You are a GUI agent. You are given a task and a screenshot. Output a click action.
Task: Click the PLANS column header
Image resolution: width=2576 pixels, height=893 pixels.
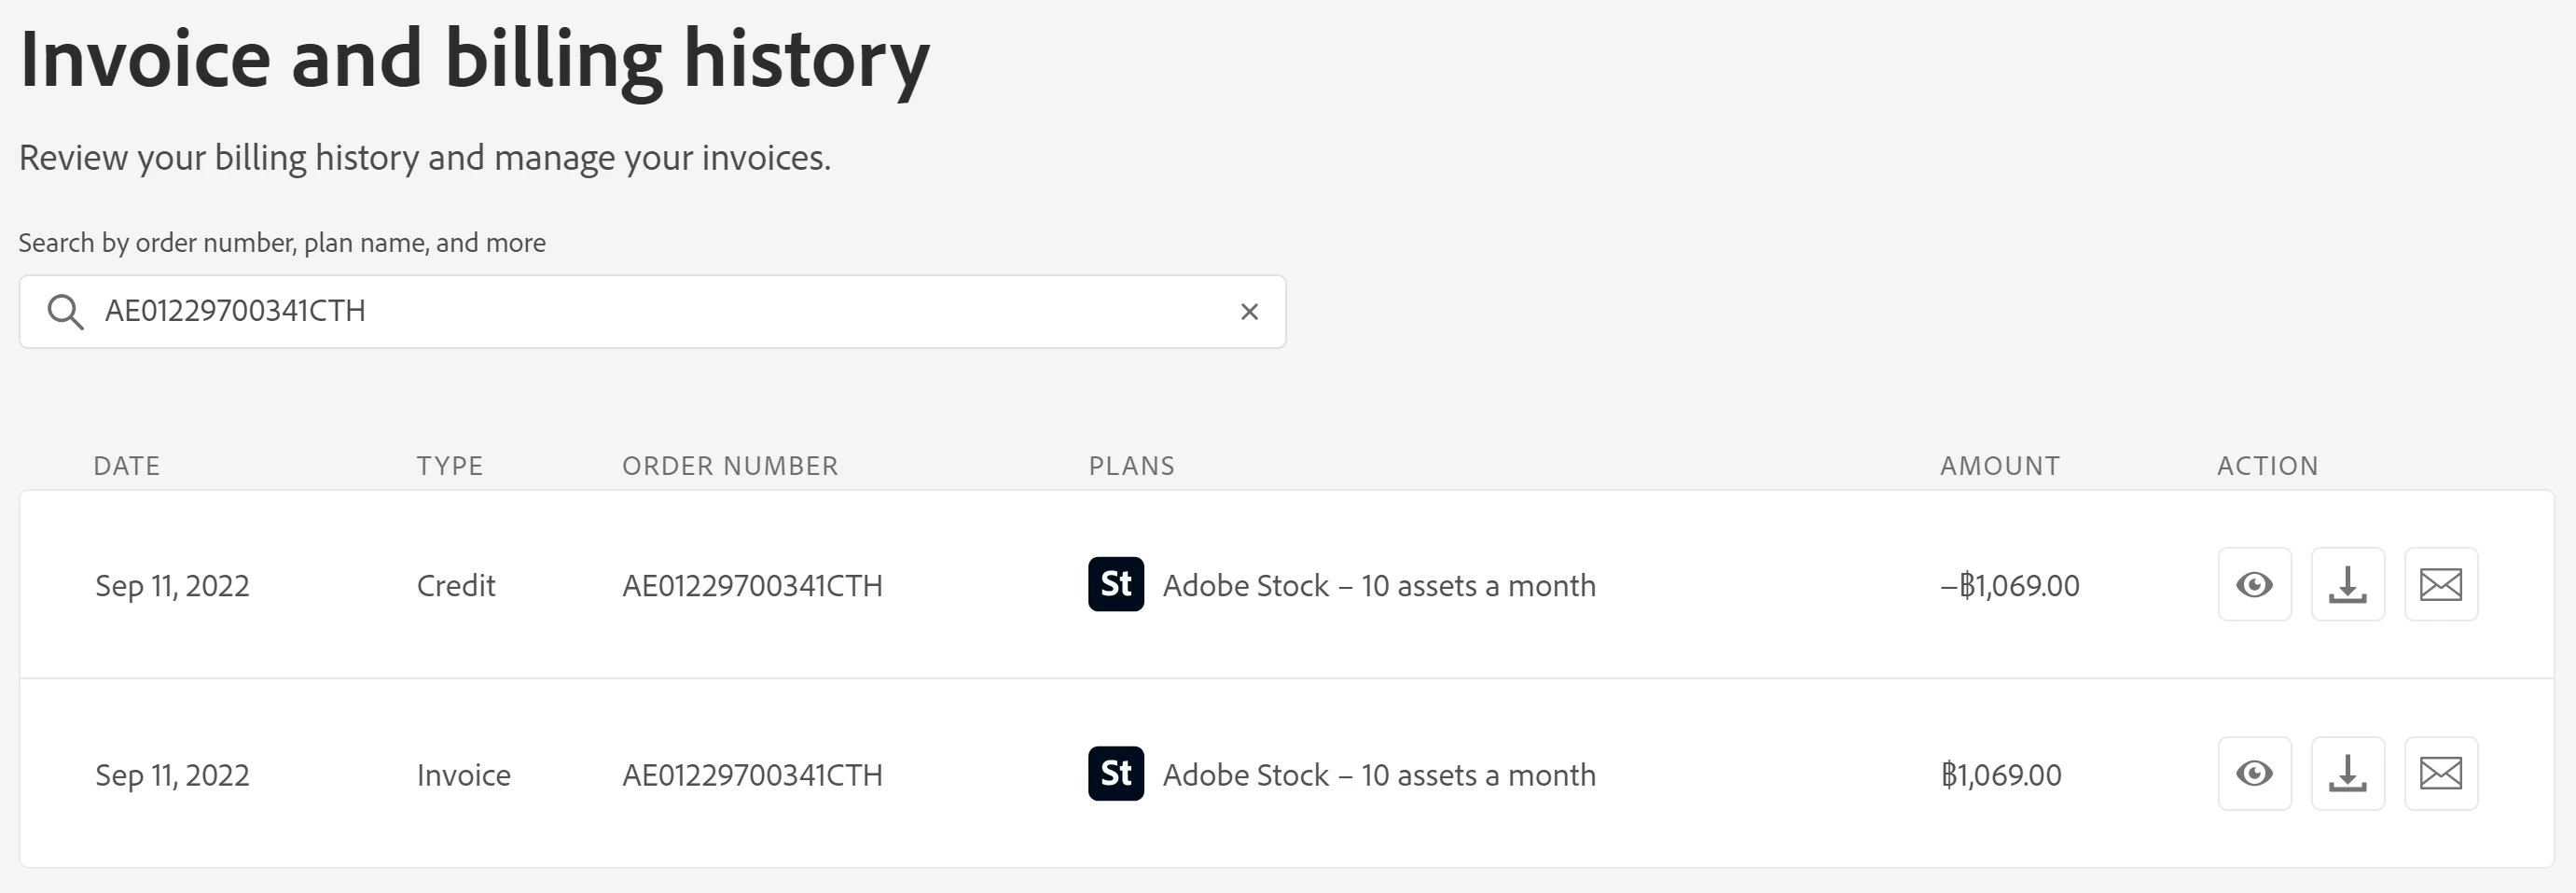(1131, 466)
